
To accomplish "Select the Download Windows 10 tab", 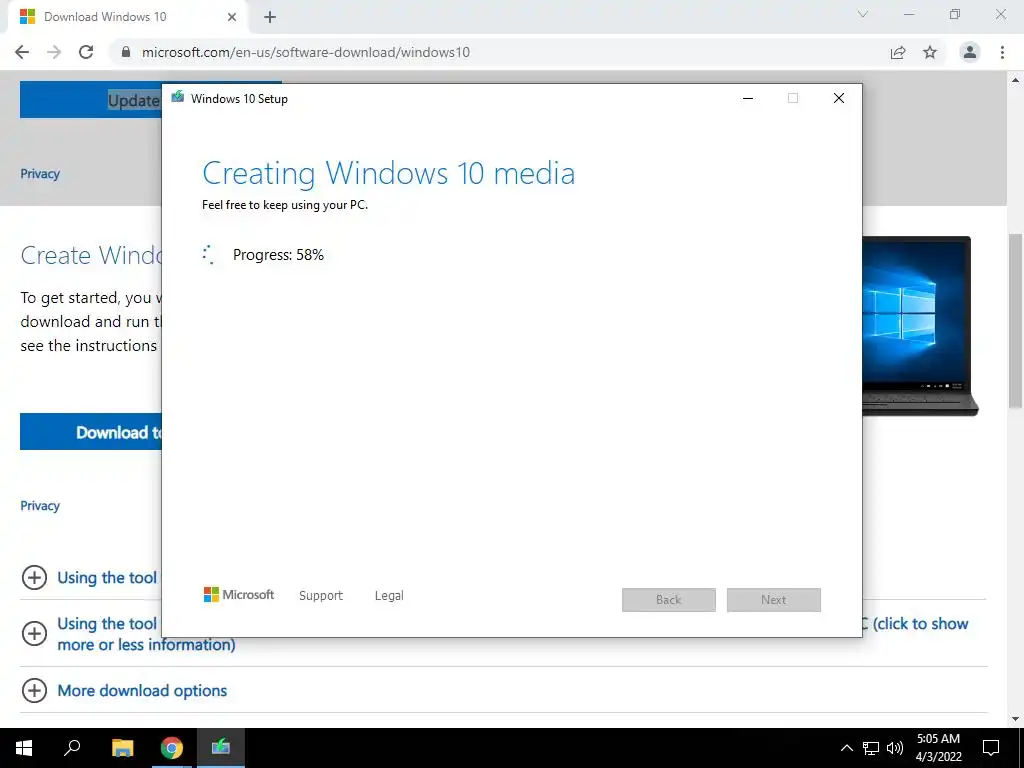I will point(128,17).
